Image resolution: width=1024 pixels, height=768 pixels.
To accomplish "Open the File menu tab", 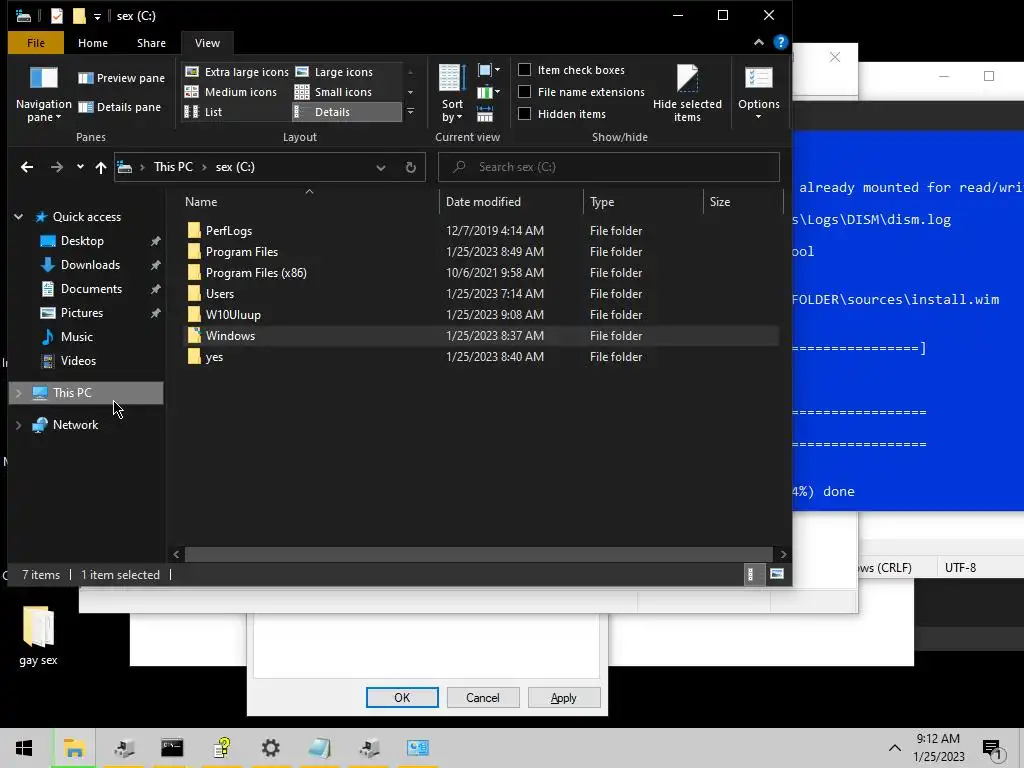I will click(x=36, y=43).
